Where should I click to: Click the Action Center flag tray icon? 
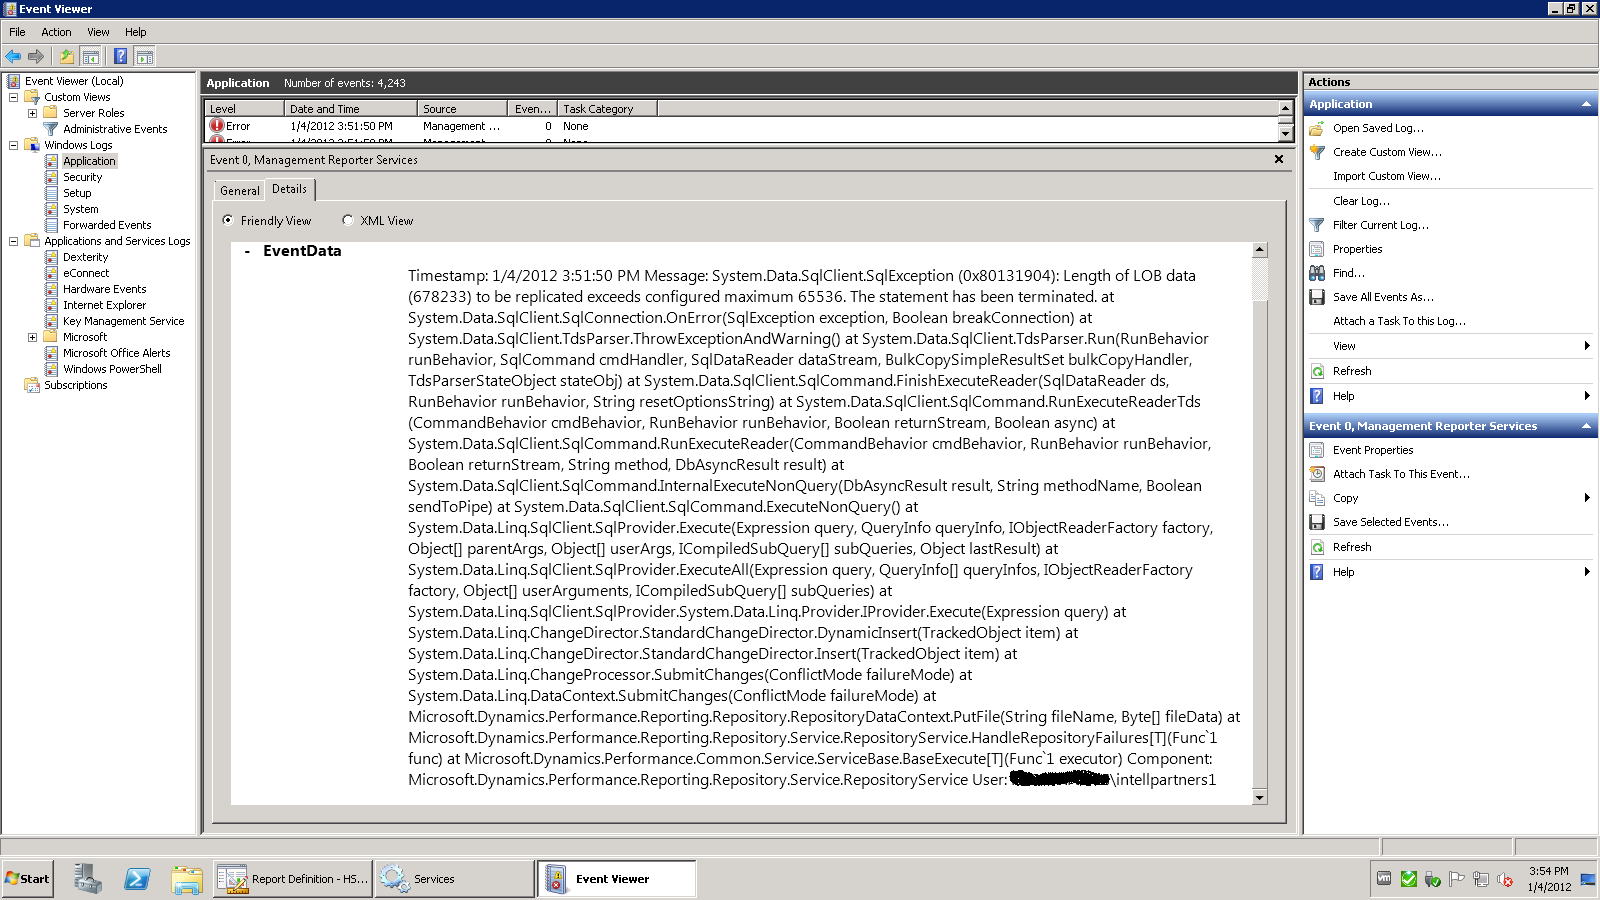[1456, 879]
